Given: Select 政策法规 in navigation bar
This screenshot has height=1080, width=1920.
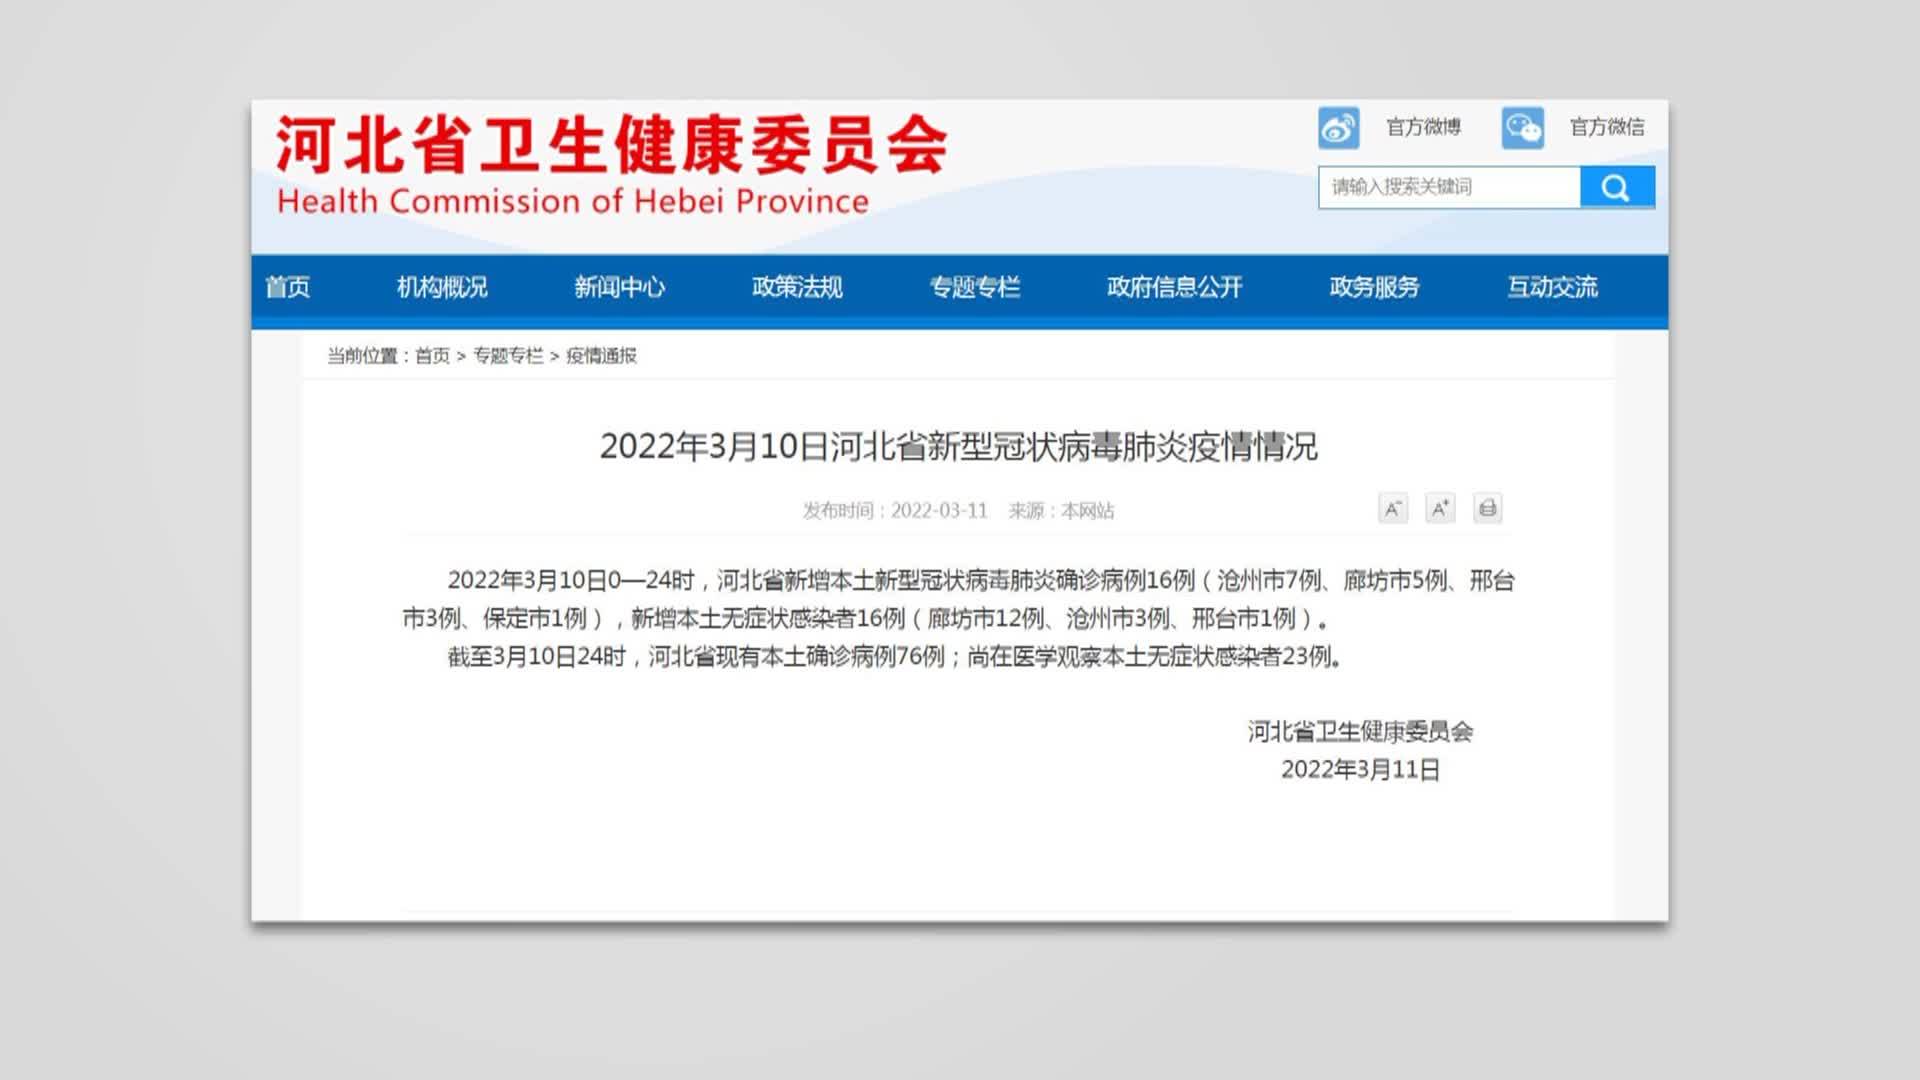Looking at the screenshot, I should tap(797, 288).
